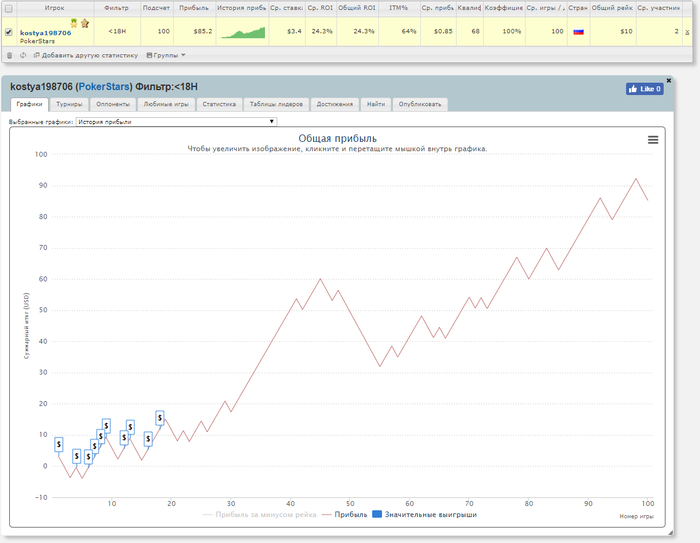Open the 'Достижения' tab
The width and height of the screenshot is (700, 543).
click(334, 104)
